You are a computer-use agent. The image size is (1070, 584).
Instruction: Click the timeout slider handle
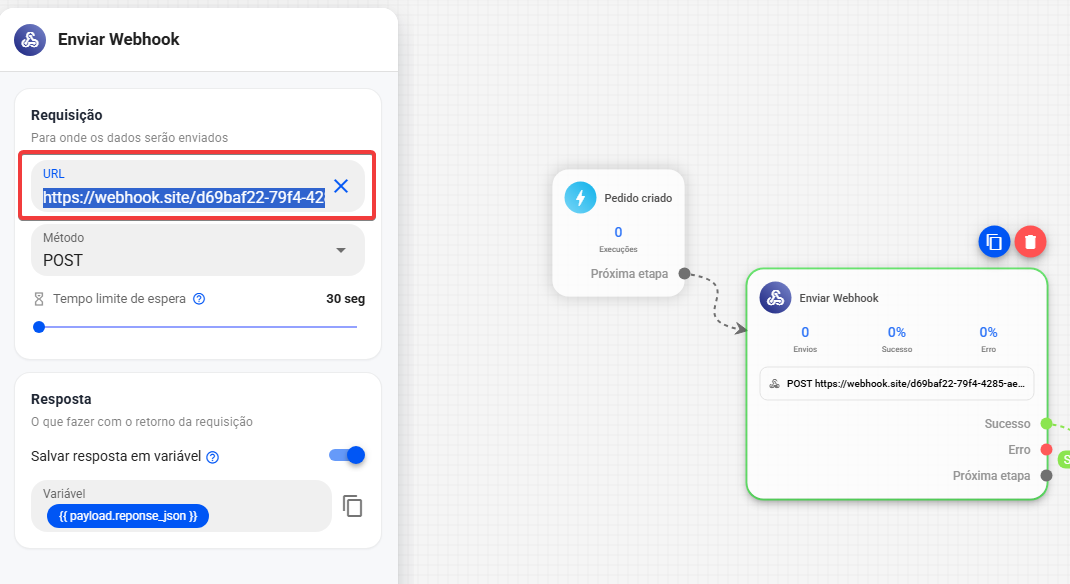tap(39, 327)
